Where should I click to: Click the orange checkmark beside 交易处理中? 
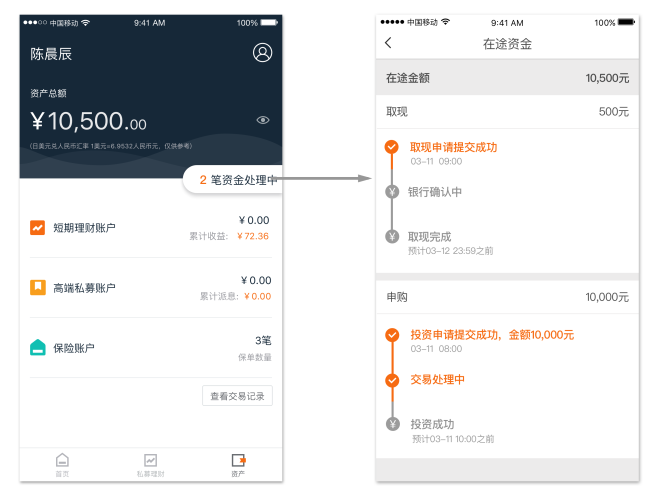(391, 380)
